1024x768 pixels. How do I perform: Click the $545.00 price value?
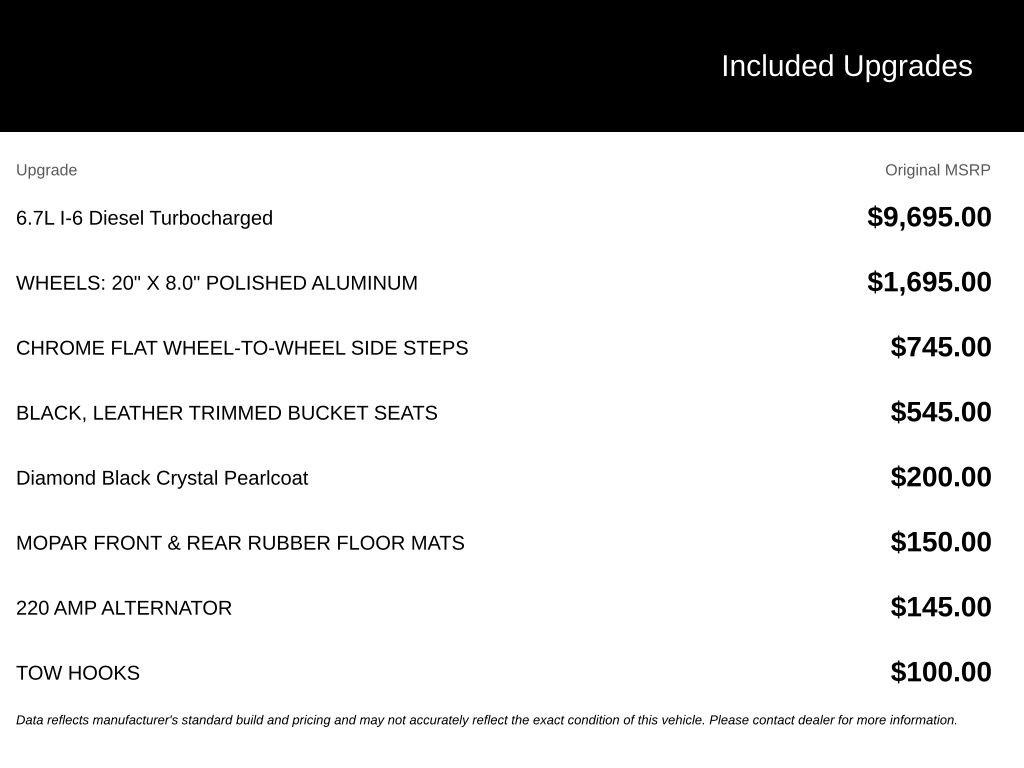tap(940, 412)
